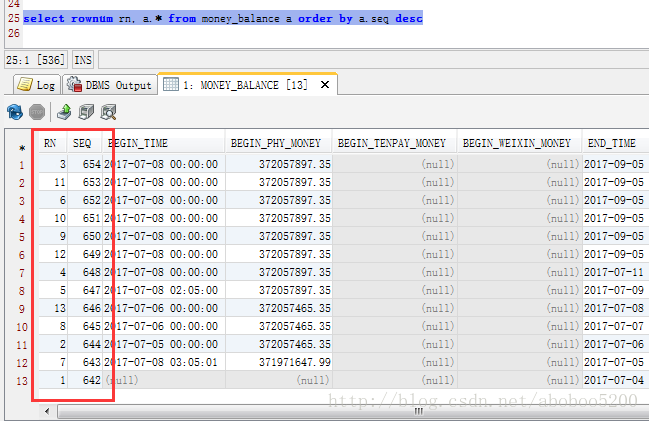The image size is (649, 421).
Task: Click inside the SQL select statement on line 25
Action: click(x=223, y=19)
